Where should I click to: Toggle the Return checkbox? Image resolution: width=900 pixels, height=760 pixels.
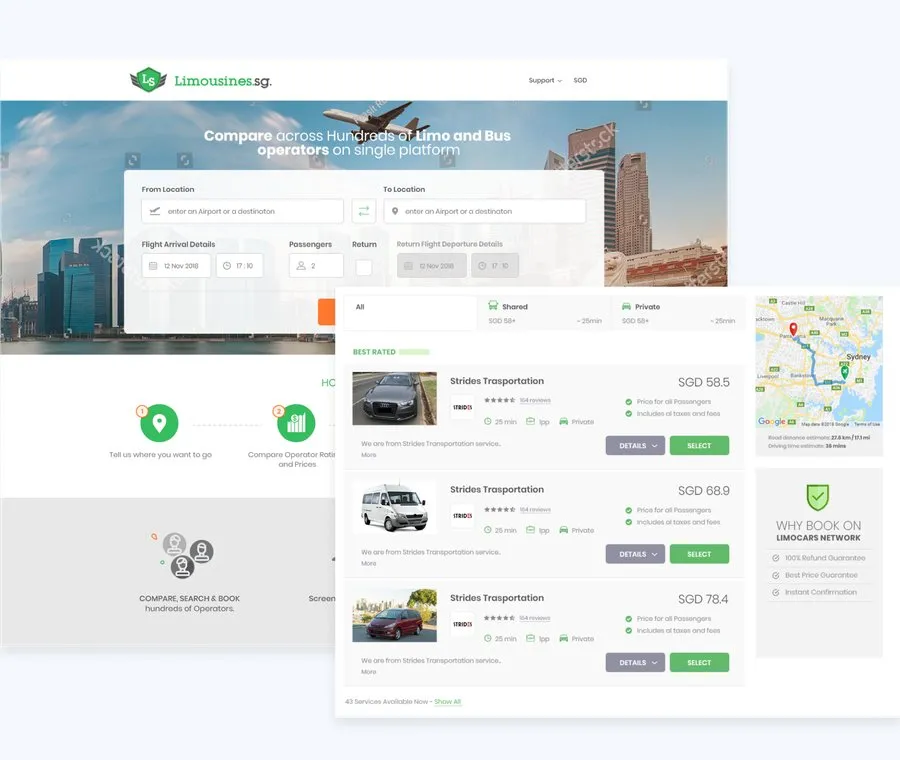(363, 267)
